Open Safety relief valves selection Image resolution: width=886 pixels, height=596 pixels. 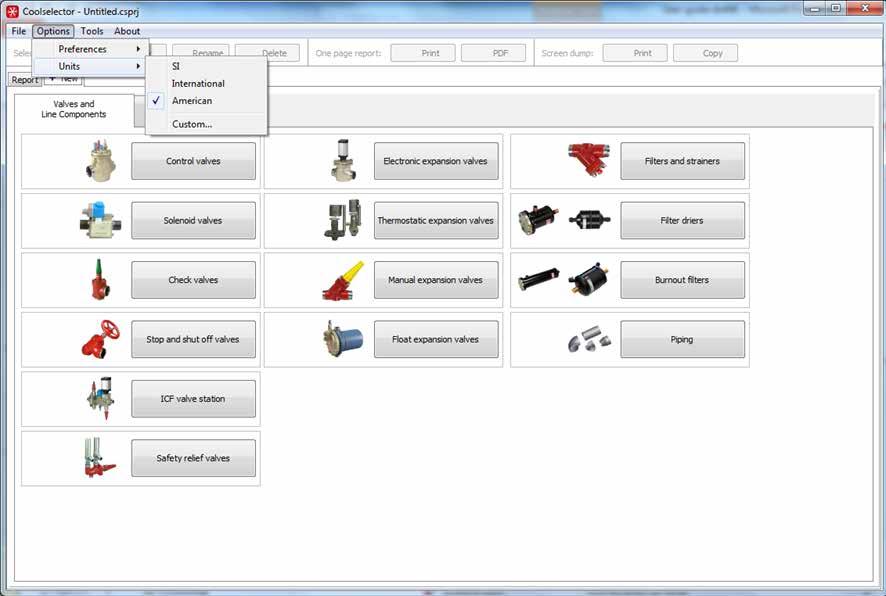pos(193,458)
